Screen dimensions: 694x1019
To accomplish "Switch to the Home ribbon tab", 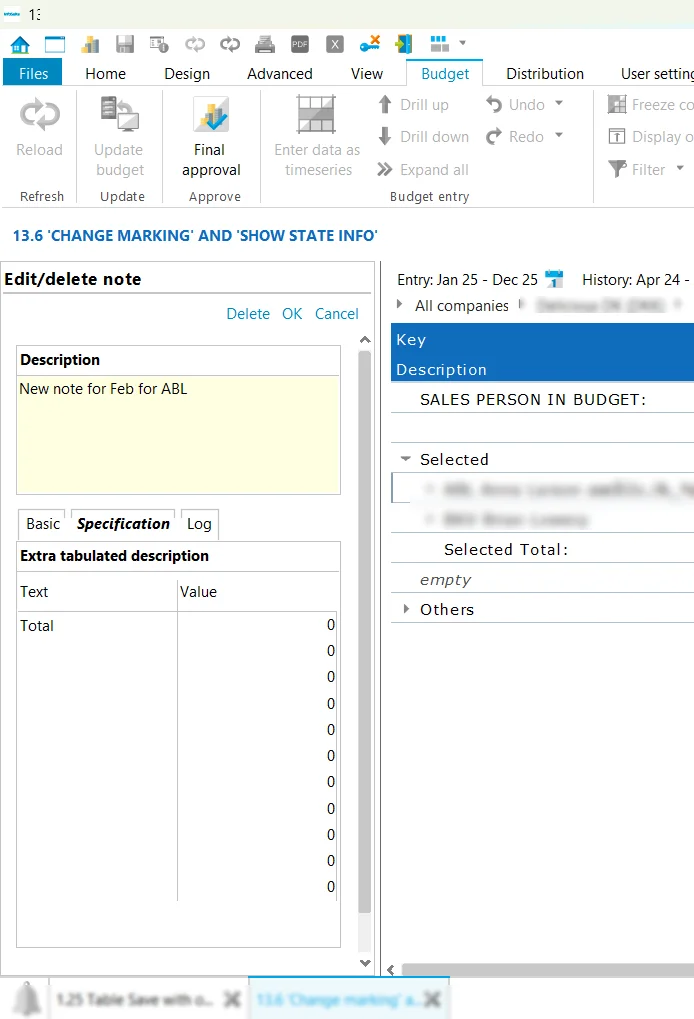I will coord(105,73).
